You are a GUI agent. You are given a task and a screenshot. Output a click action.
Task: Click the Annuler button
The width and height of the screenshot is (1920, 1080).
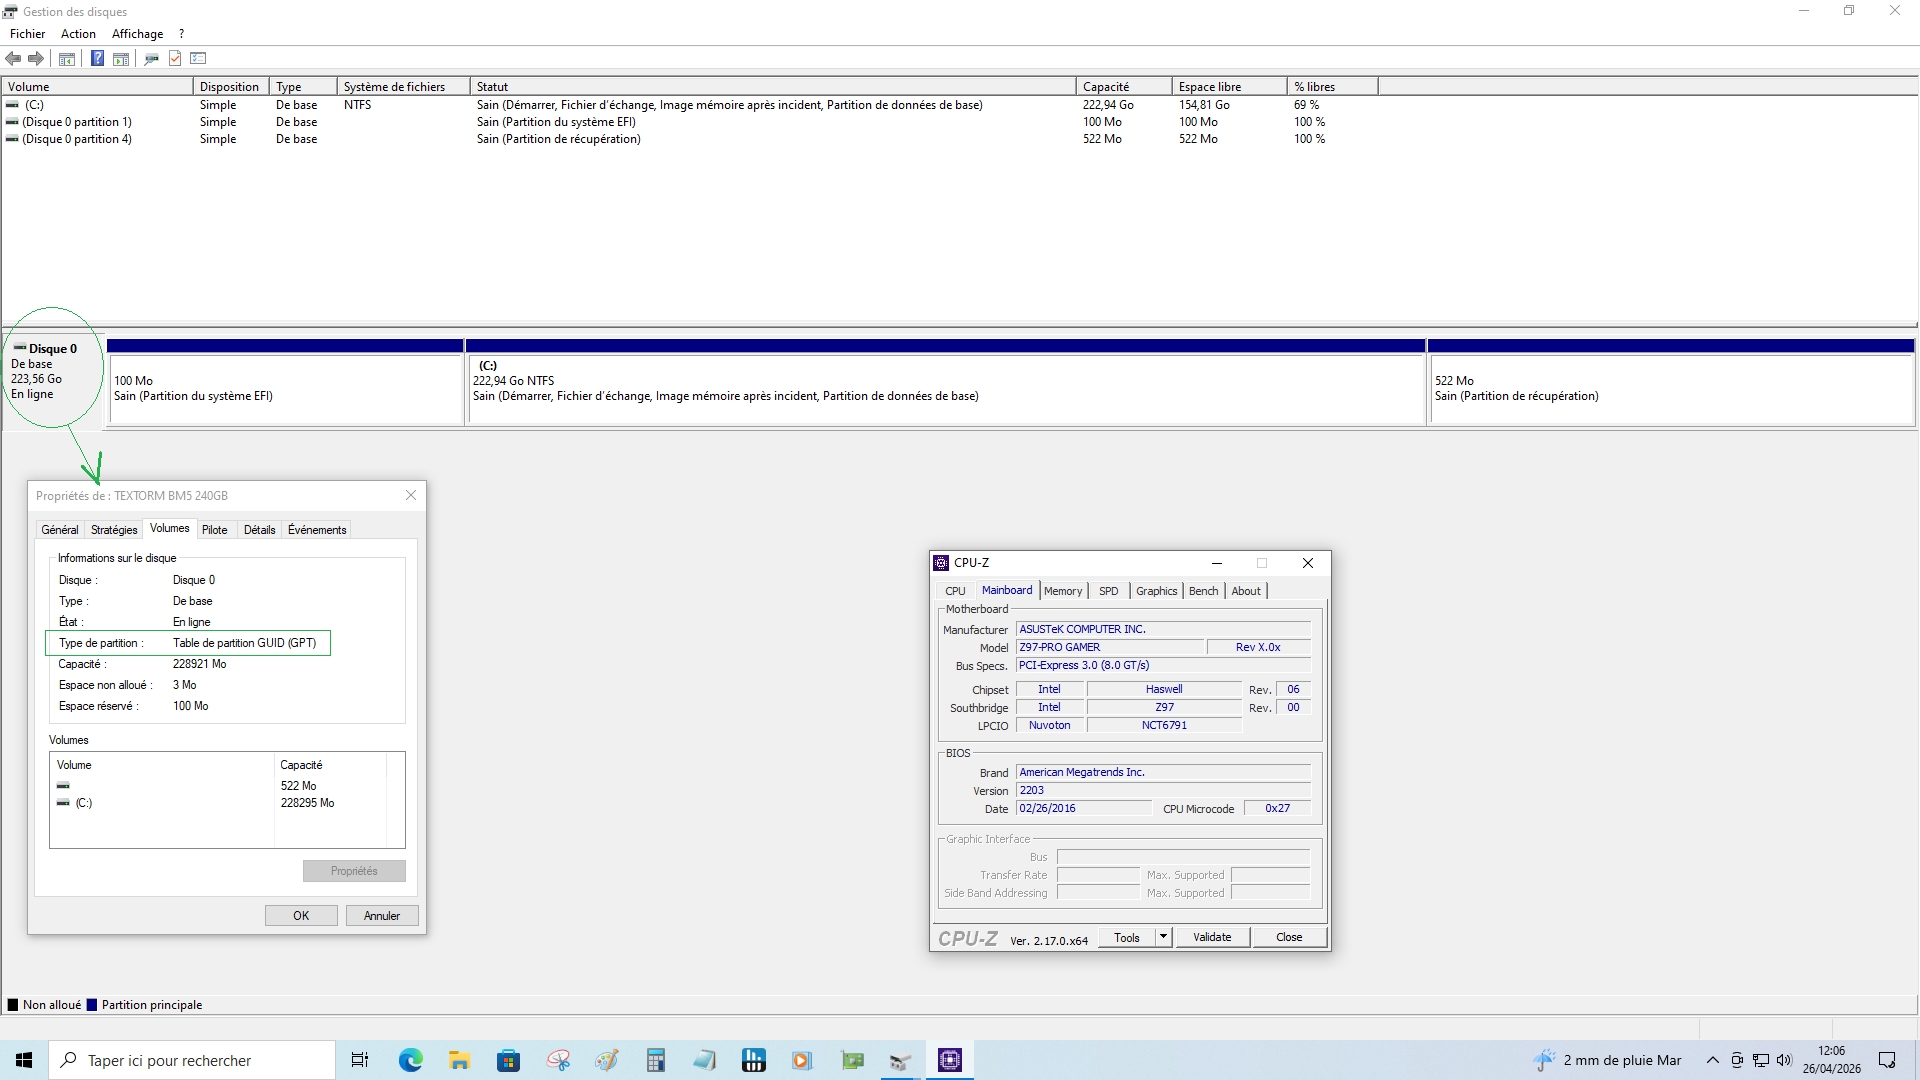(381, 916)
